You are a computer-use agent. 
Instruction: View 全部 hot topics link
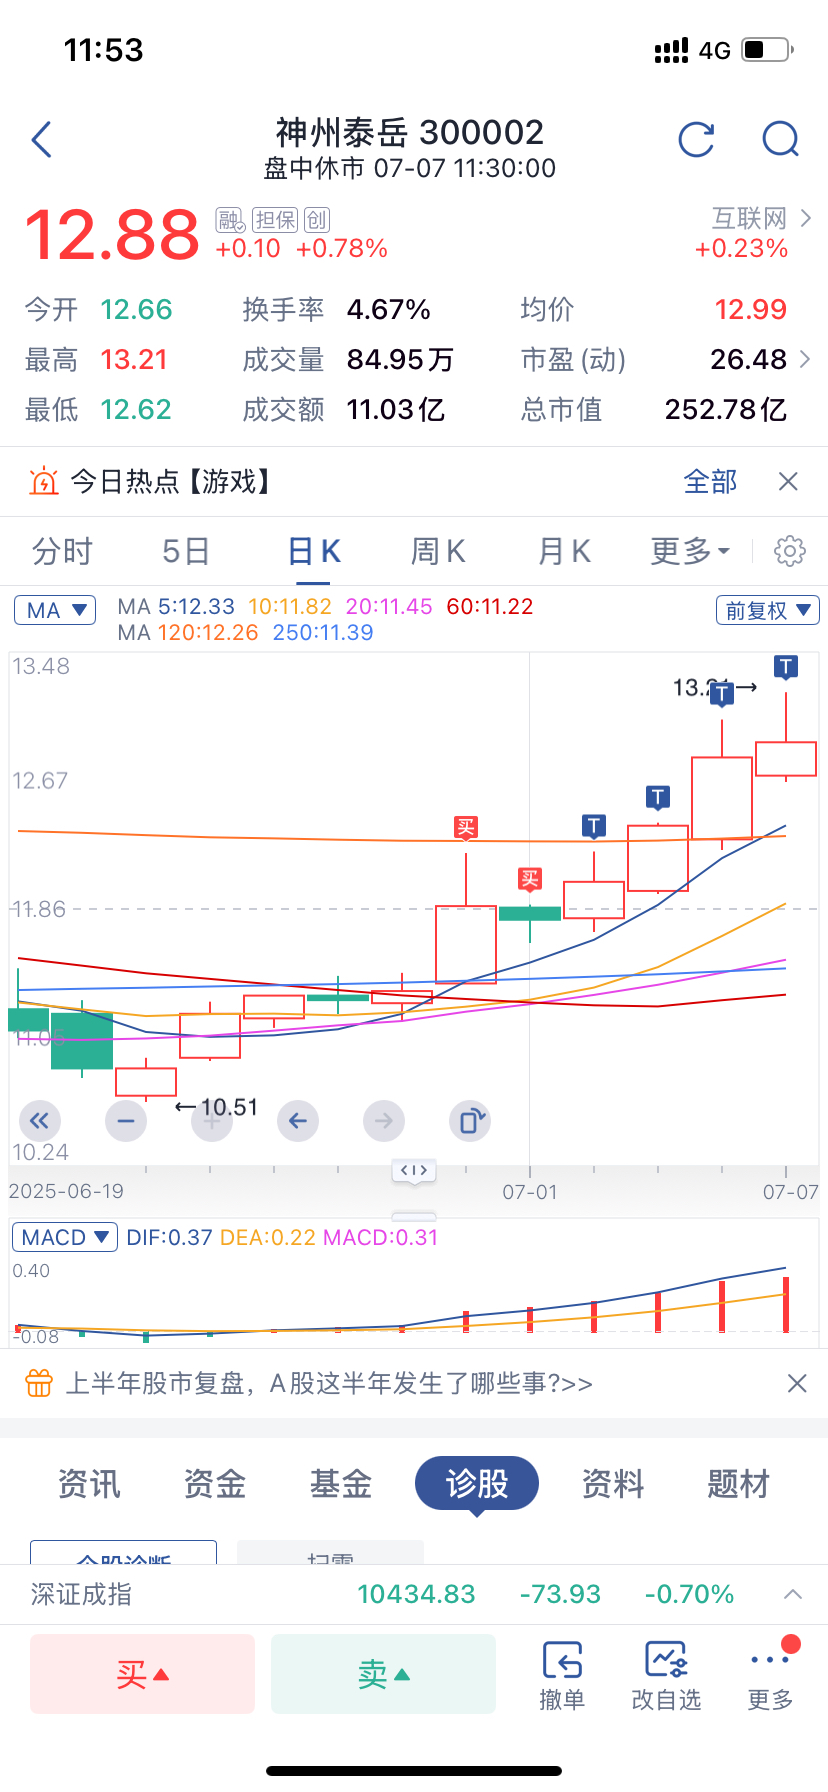(710, 482)
